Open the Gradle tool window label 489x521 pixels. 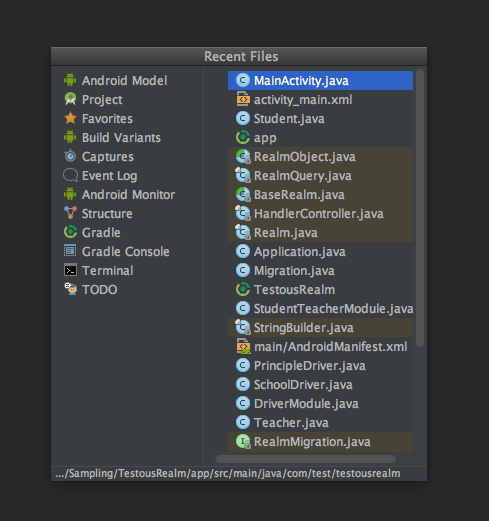click(x=101, y=232)
